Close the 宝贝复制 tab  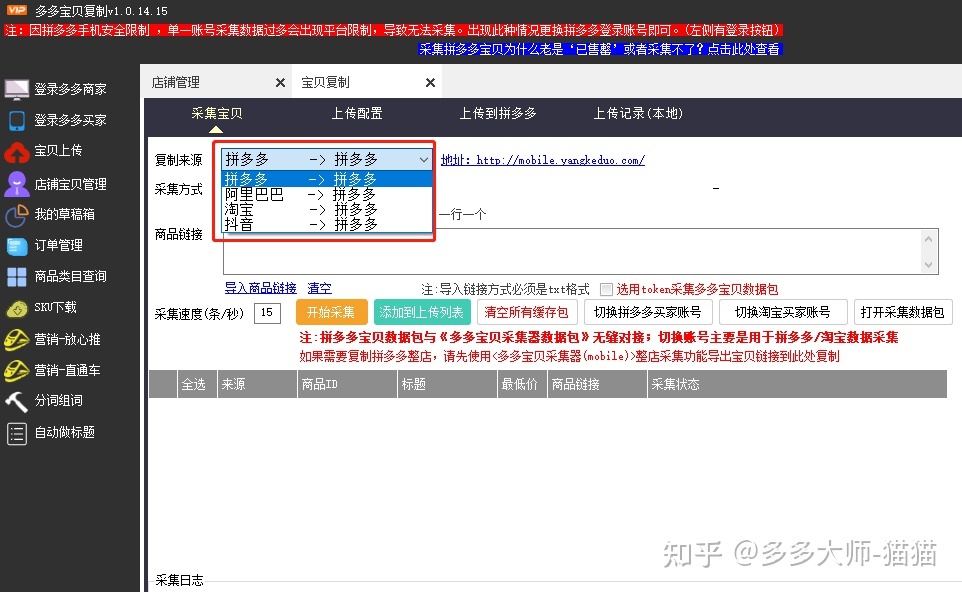click(x=431, y=82)
